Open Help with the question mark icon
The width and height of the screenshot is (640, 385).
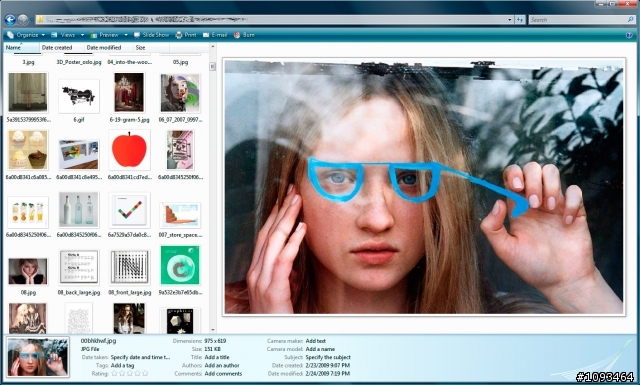(x=629, y=35)
